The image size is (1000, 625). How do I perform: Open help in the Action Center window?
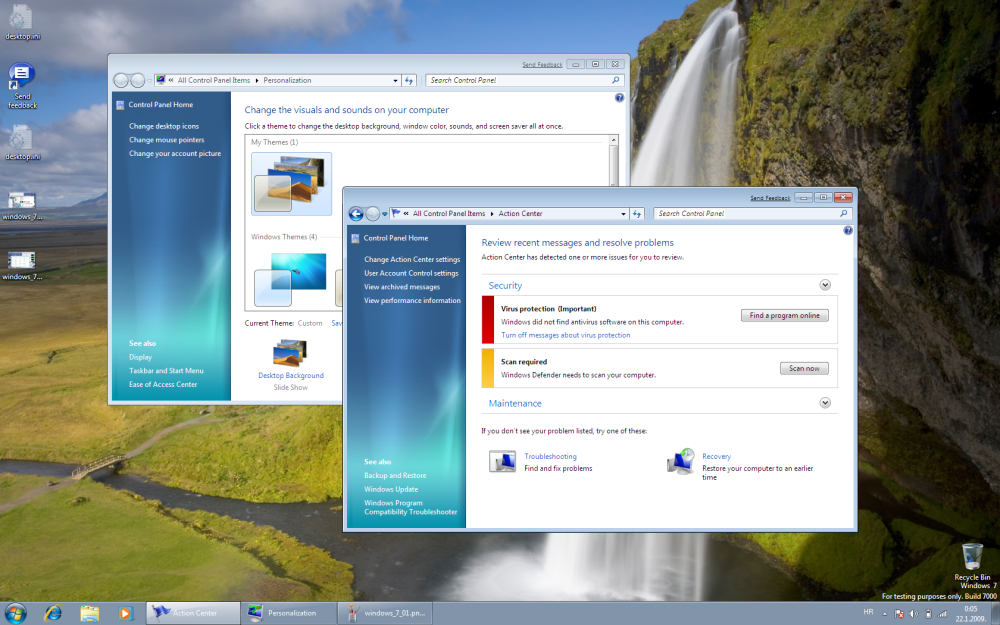tap(848, 230)
